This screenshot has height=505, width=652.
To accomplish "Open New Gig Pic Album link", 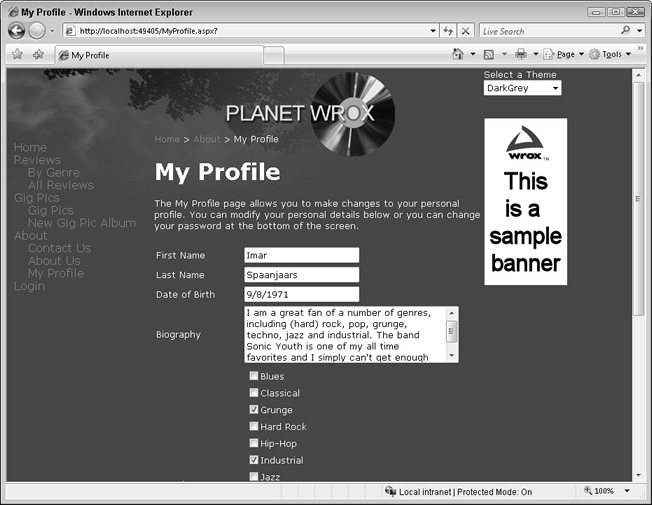I will click(82, 223).
